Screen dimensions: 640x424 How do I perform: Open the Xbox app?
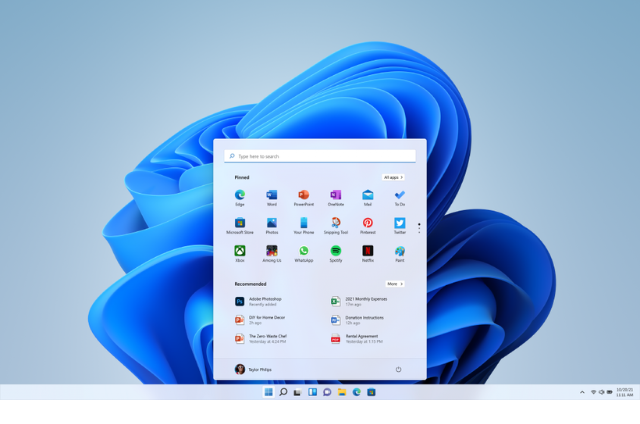click(240, 254)
